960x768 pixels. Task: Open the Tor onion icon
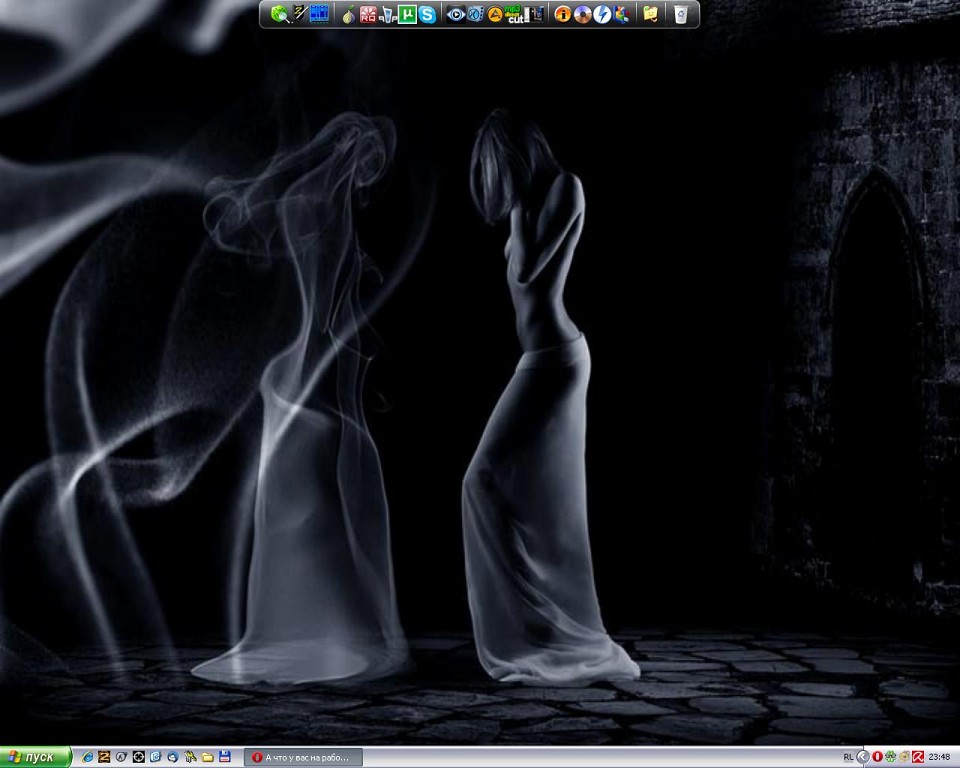[348, 14]
